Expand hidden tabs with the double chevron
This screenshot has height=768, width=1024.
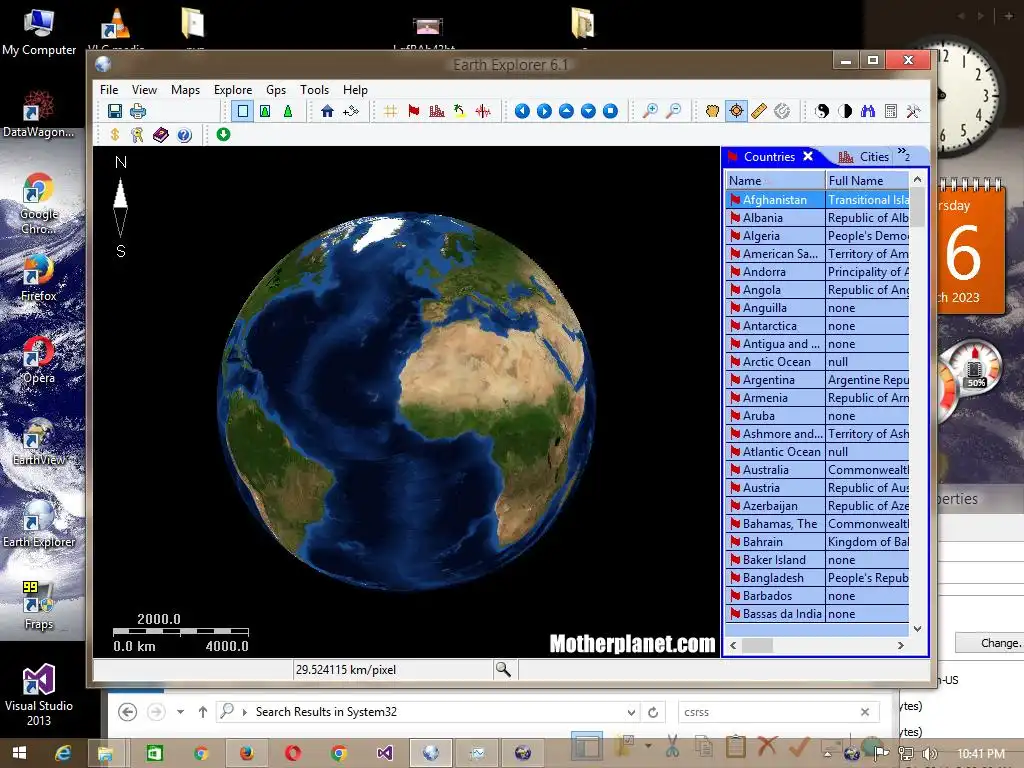click(x=903, y=154)
